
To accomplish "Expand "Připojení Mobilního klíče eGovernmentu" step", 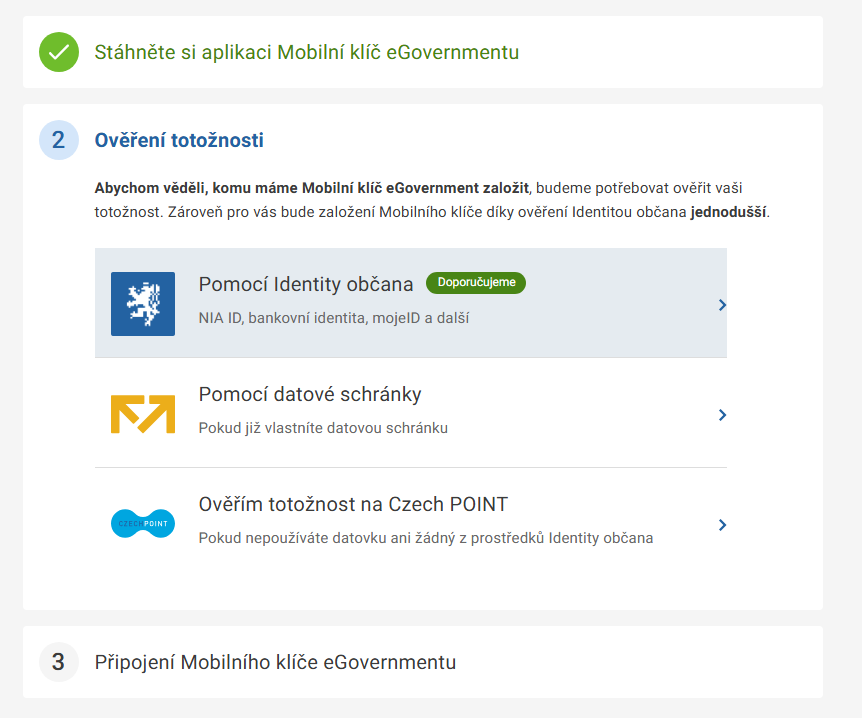I will pos(275,662).
